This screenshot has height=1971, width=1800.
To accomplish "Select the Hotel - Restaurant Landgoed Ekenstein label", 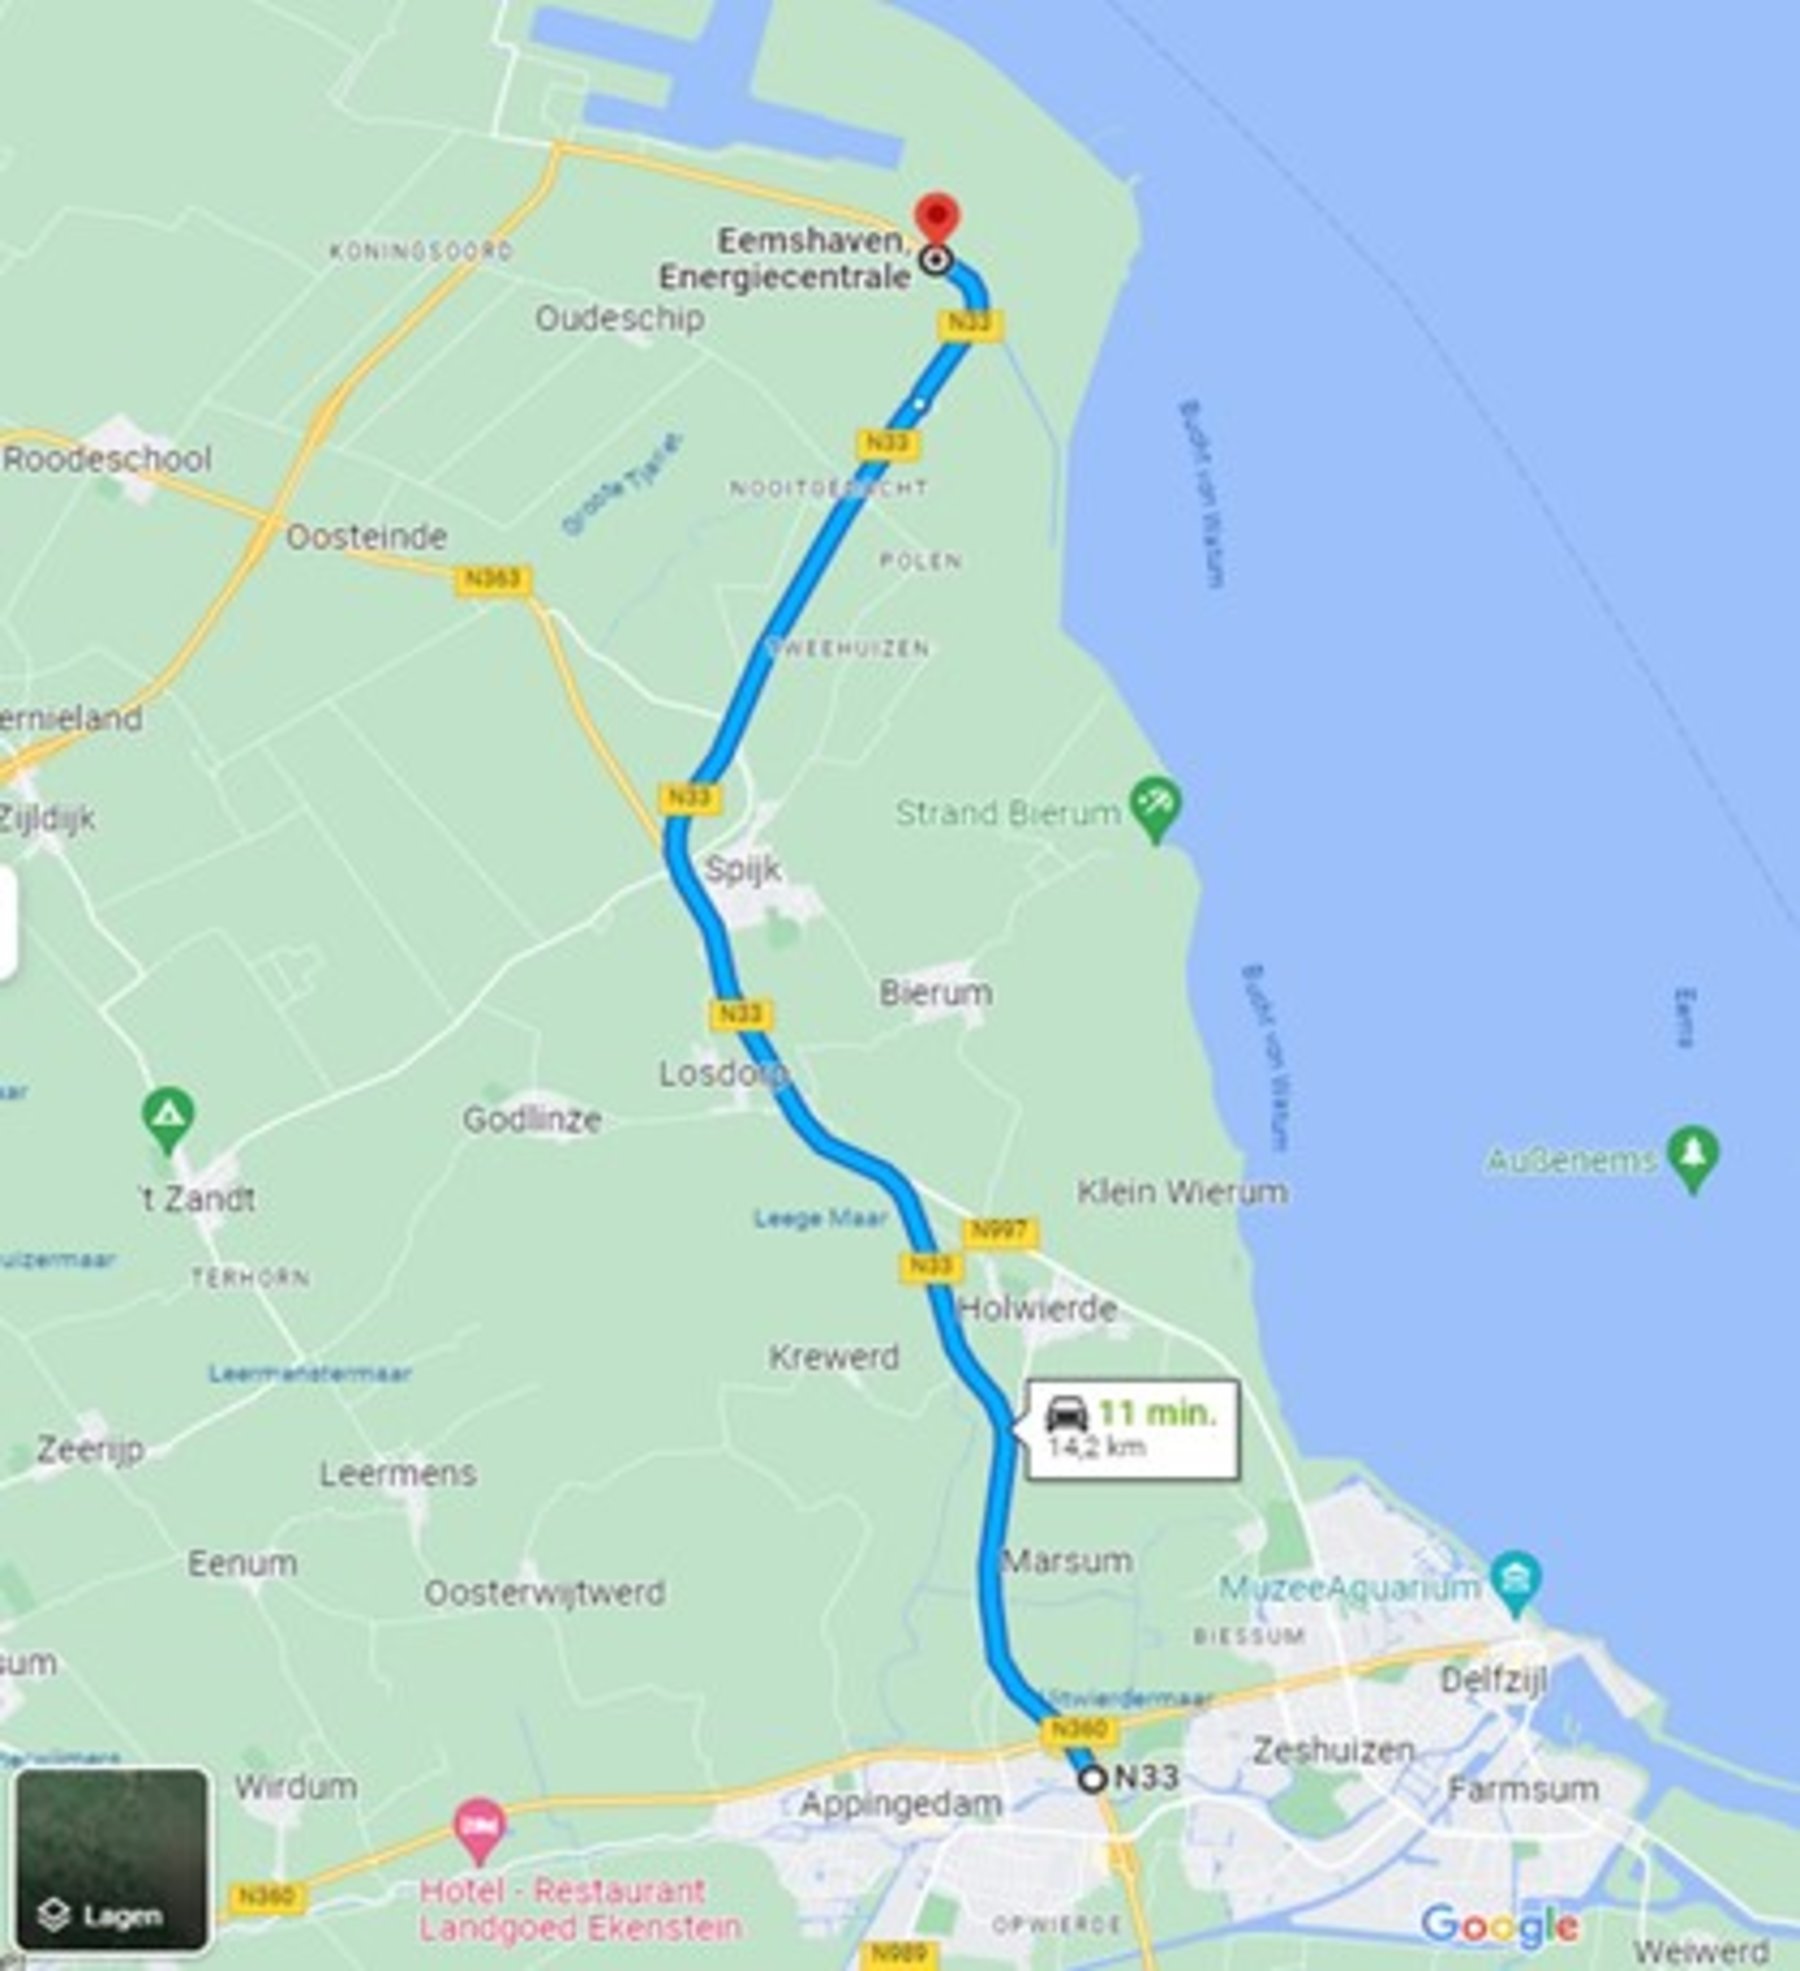I will pos(580,1908).
